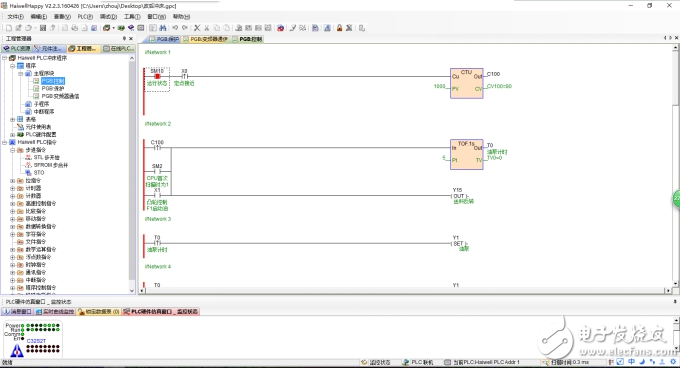685x368 pixels.
Task: Toggle the SM10 contact in Network 1
Action: click(157, 76)
